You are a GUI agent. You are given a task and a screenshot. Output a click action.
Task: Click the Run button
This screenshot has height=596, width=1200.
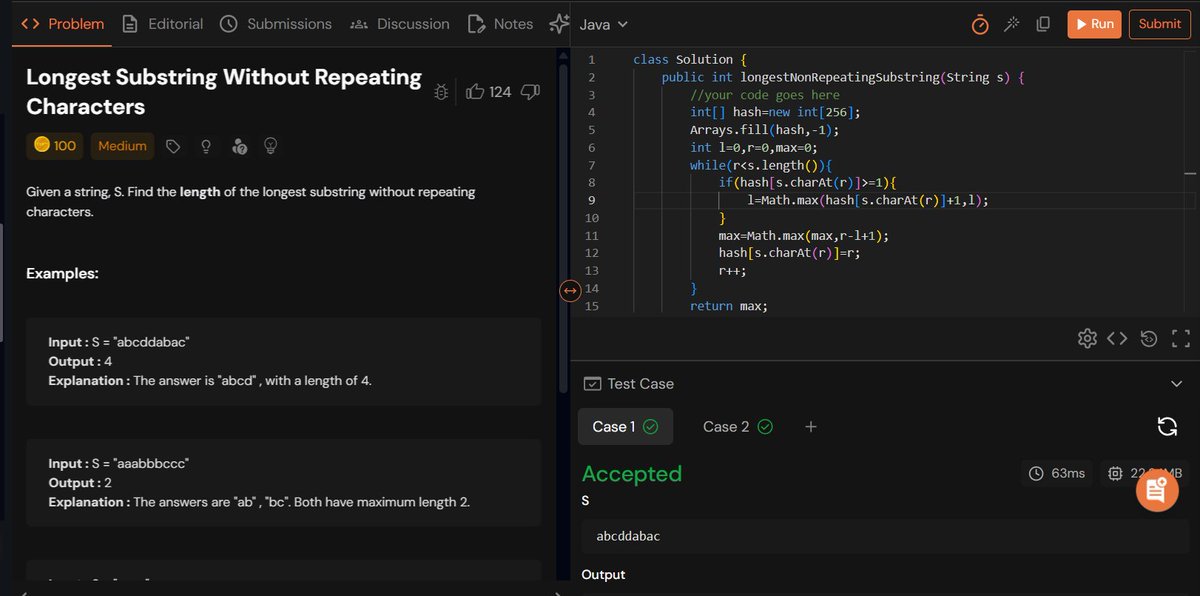pyautogui.click(x=1094, y=25)
